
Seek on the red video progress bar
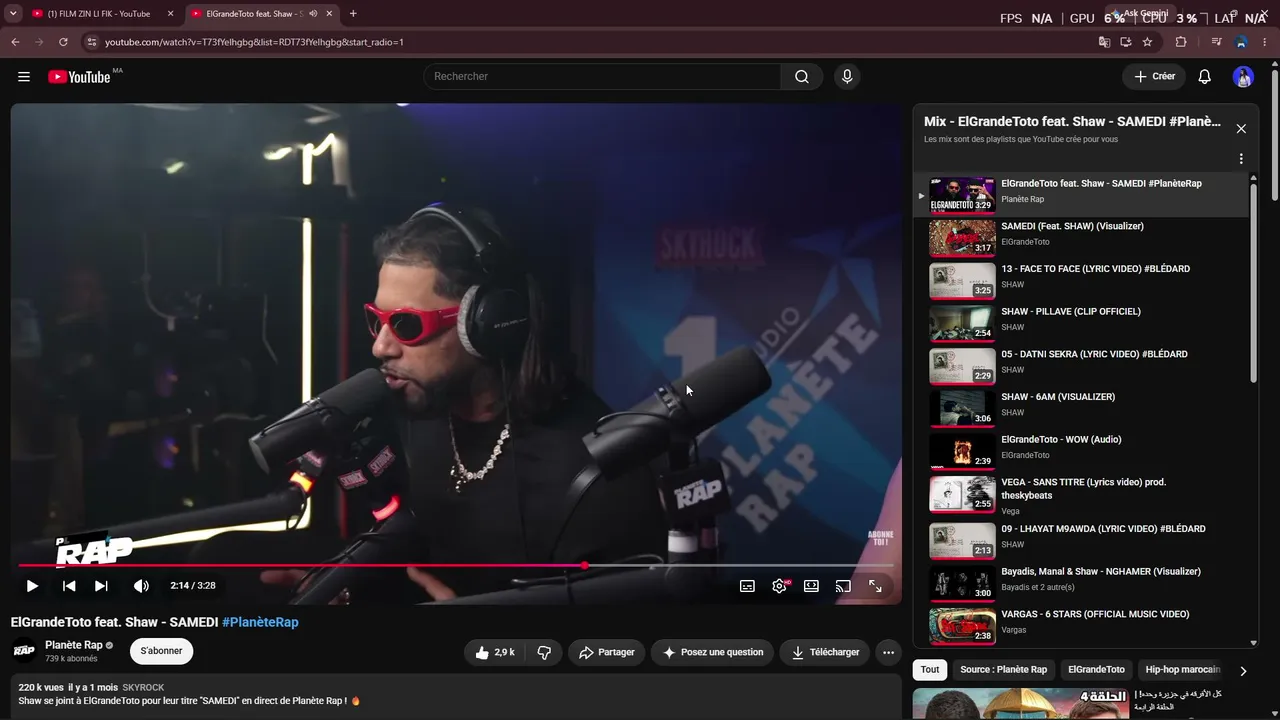pyautogui.click(x=454, y=566)
